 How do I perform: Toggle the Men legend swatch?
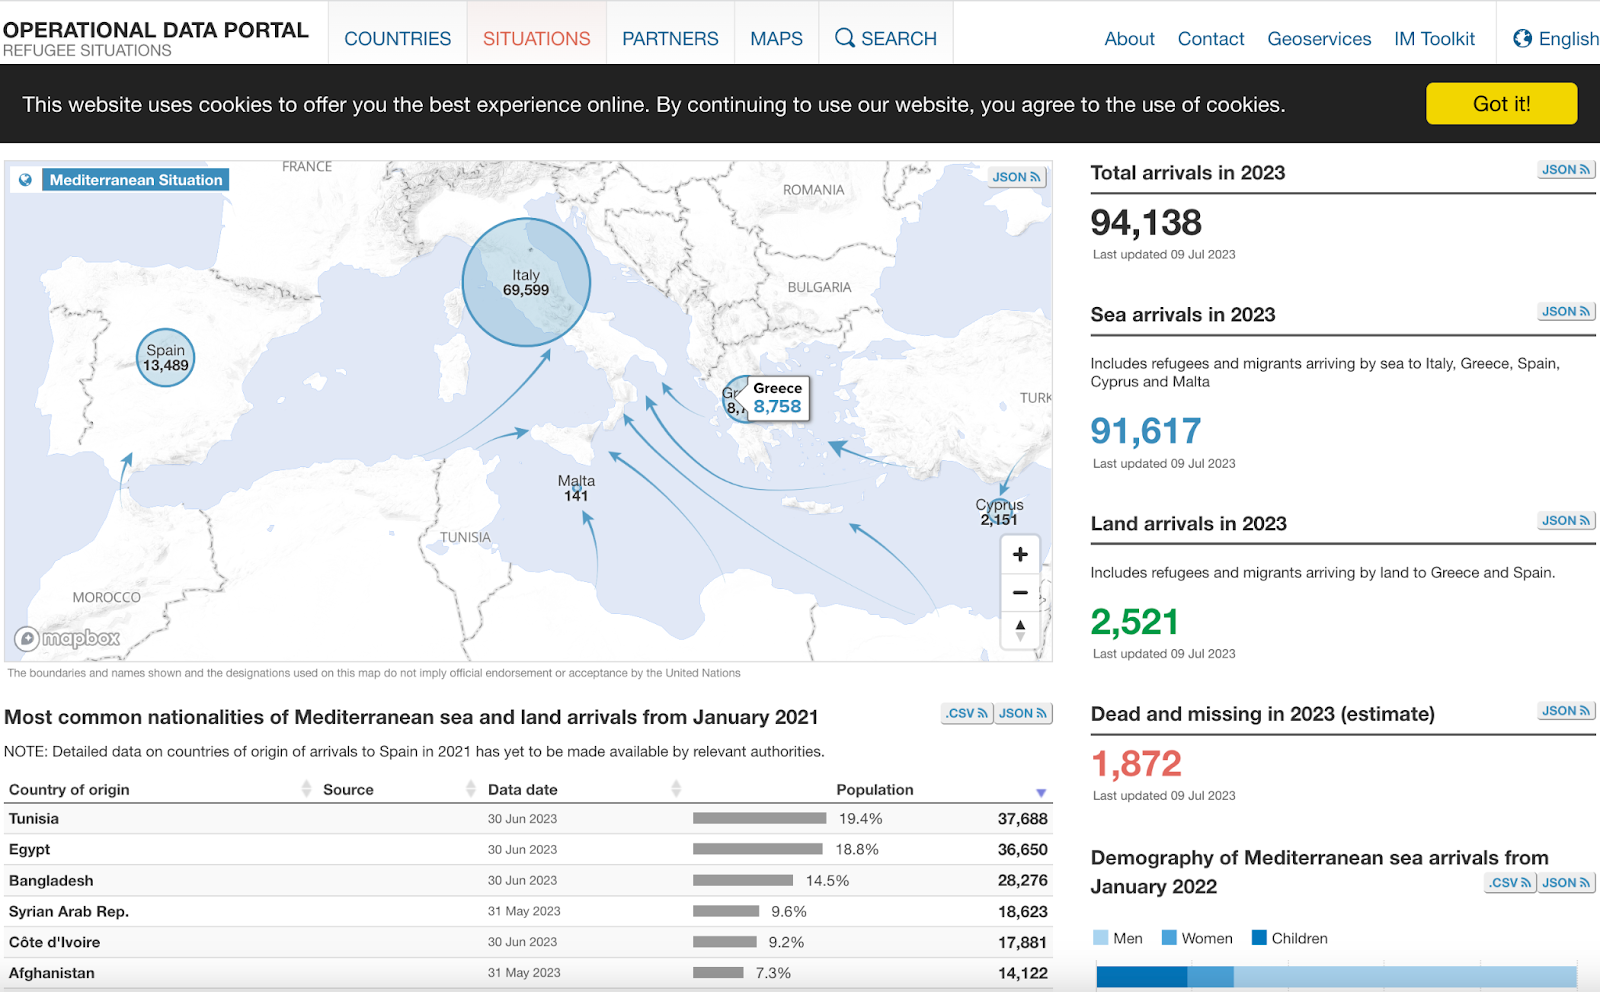[x=1101, y=938]
